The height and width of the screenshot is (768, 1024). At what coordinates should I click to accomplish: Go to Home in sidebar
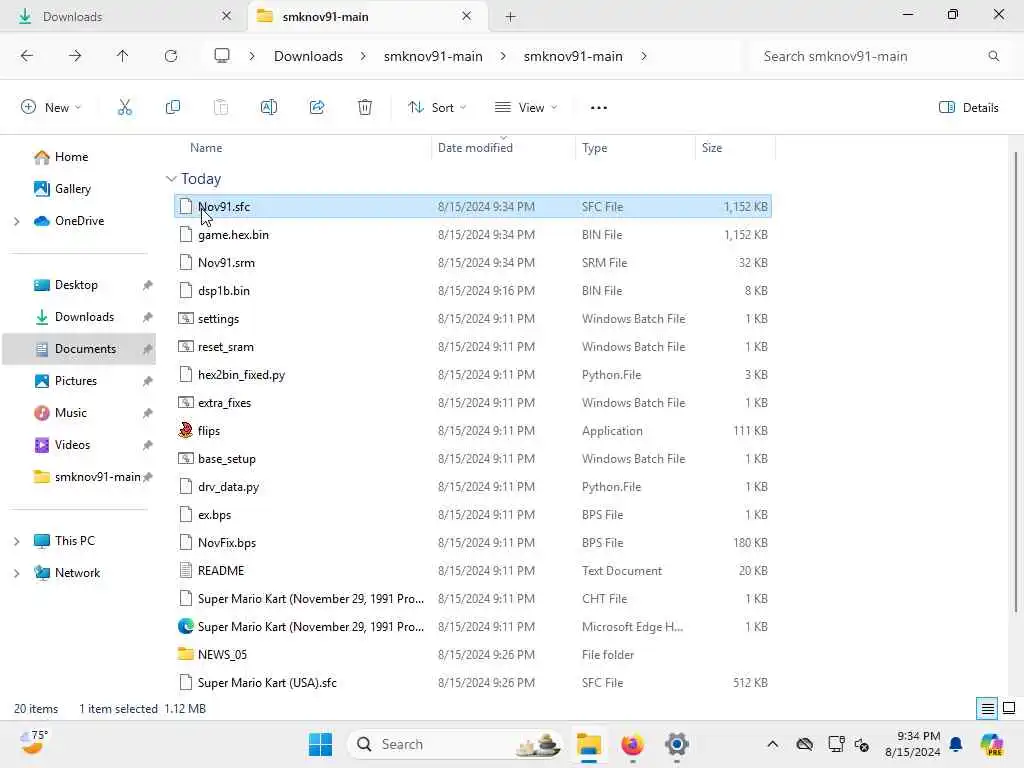coord(71,157)
